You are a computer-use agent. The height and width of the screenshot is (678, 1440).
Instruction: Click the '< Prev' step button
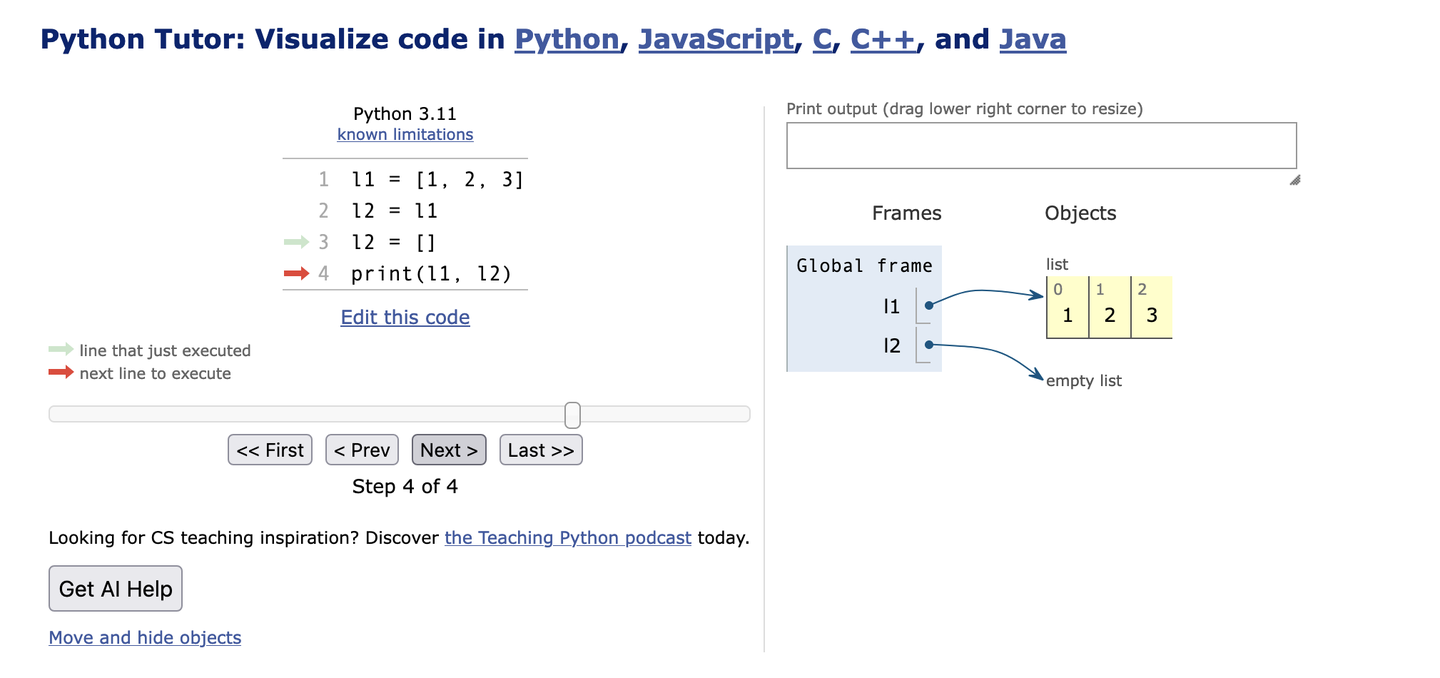[x=361, y=449]
